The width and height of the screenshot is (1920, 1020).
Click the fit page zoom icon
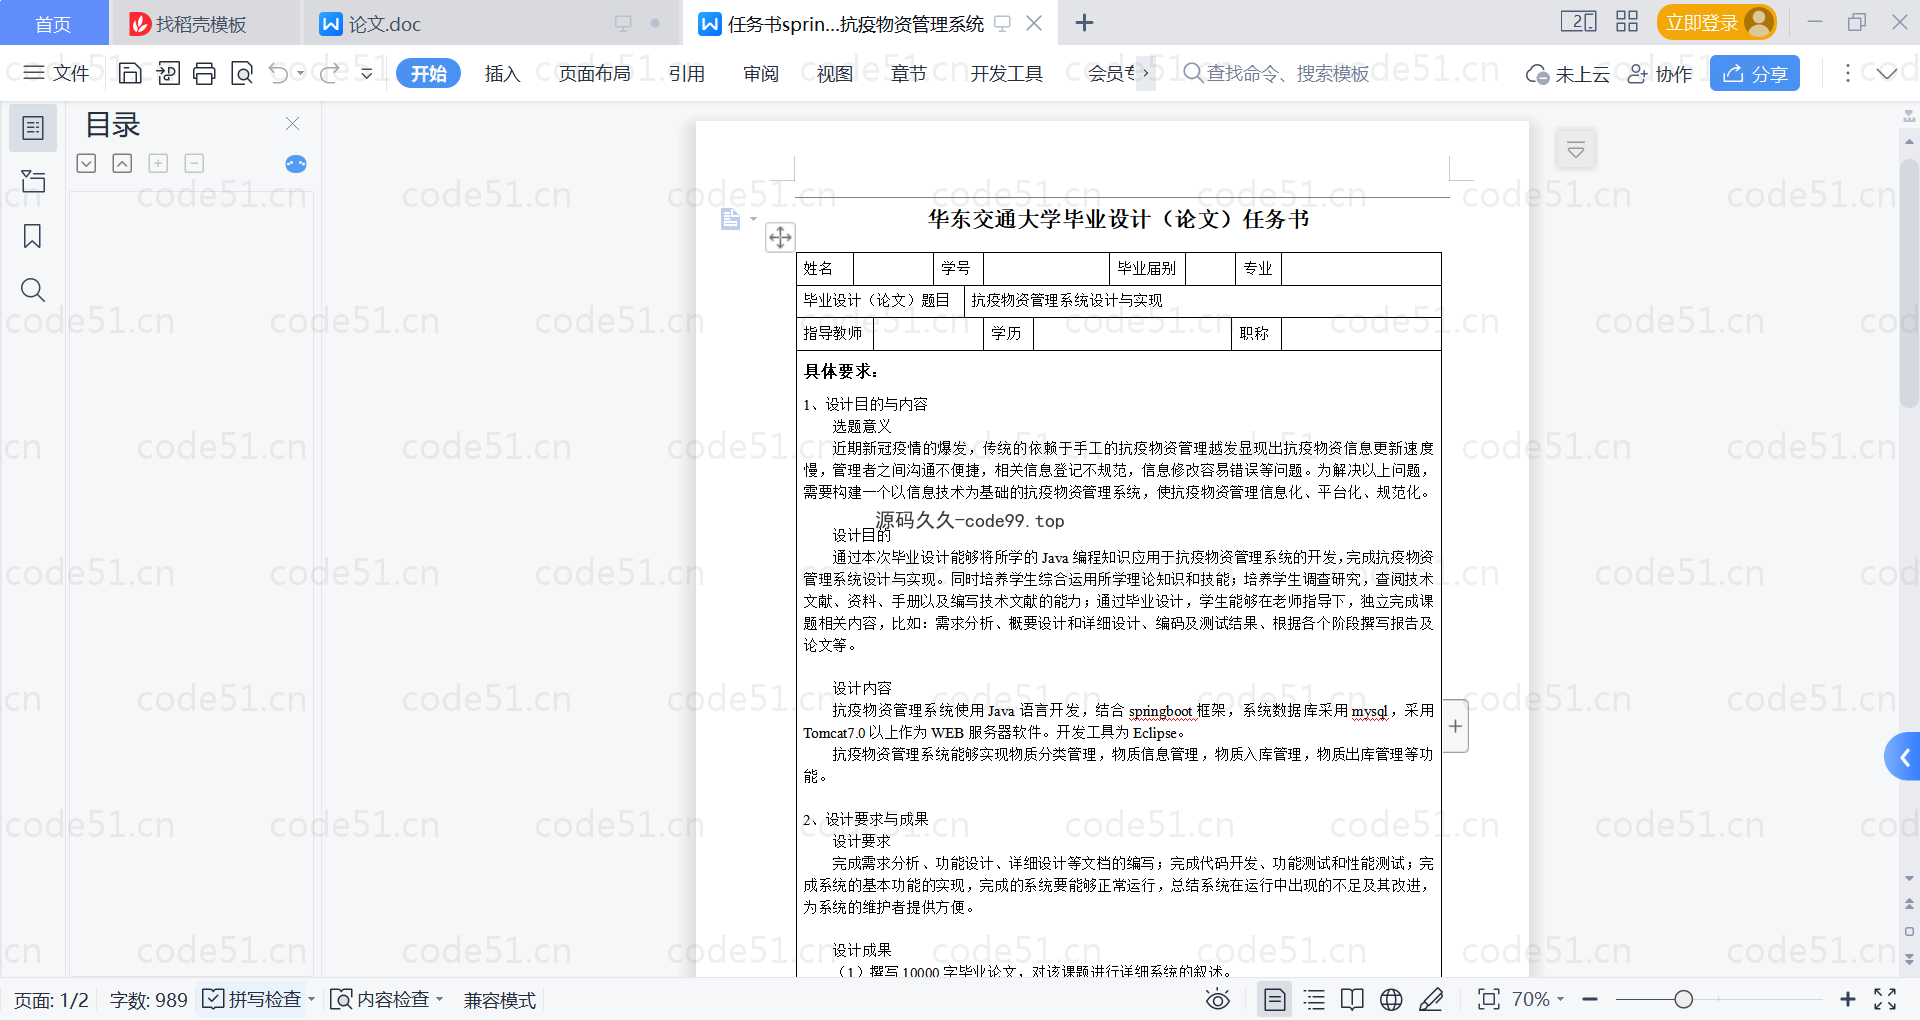(1489, 999)
